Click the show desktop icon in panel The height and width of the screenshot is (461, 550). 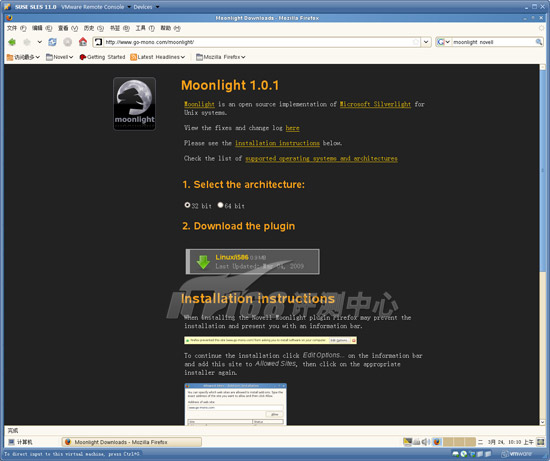541,442
